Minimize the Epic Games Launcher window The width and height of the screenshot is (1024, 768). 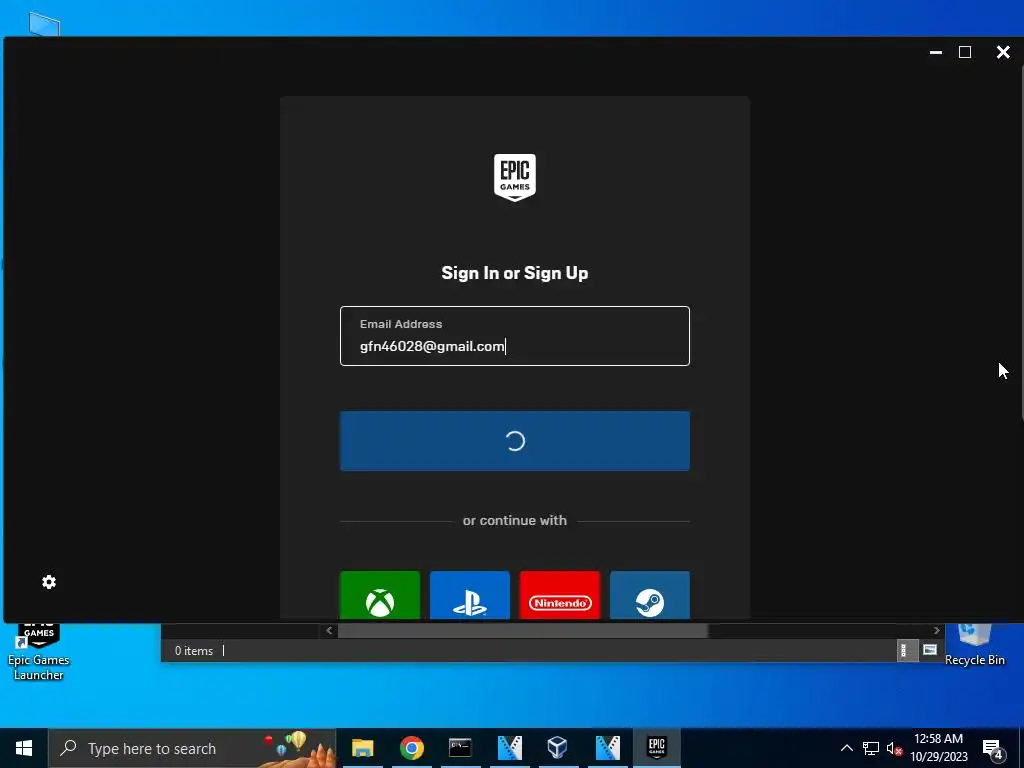click(x=936, y=52)
